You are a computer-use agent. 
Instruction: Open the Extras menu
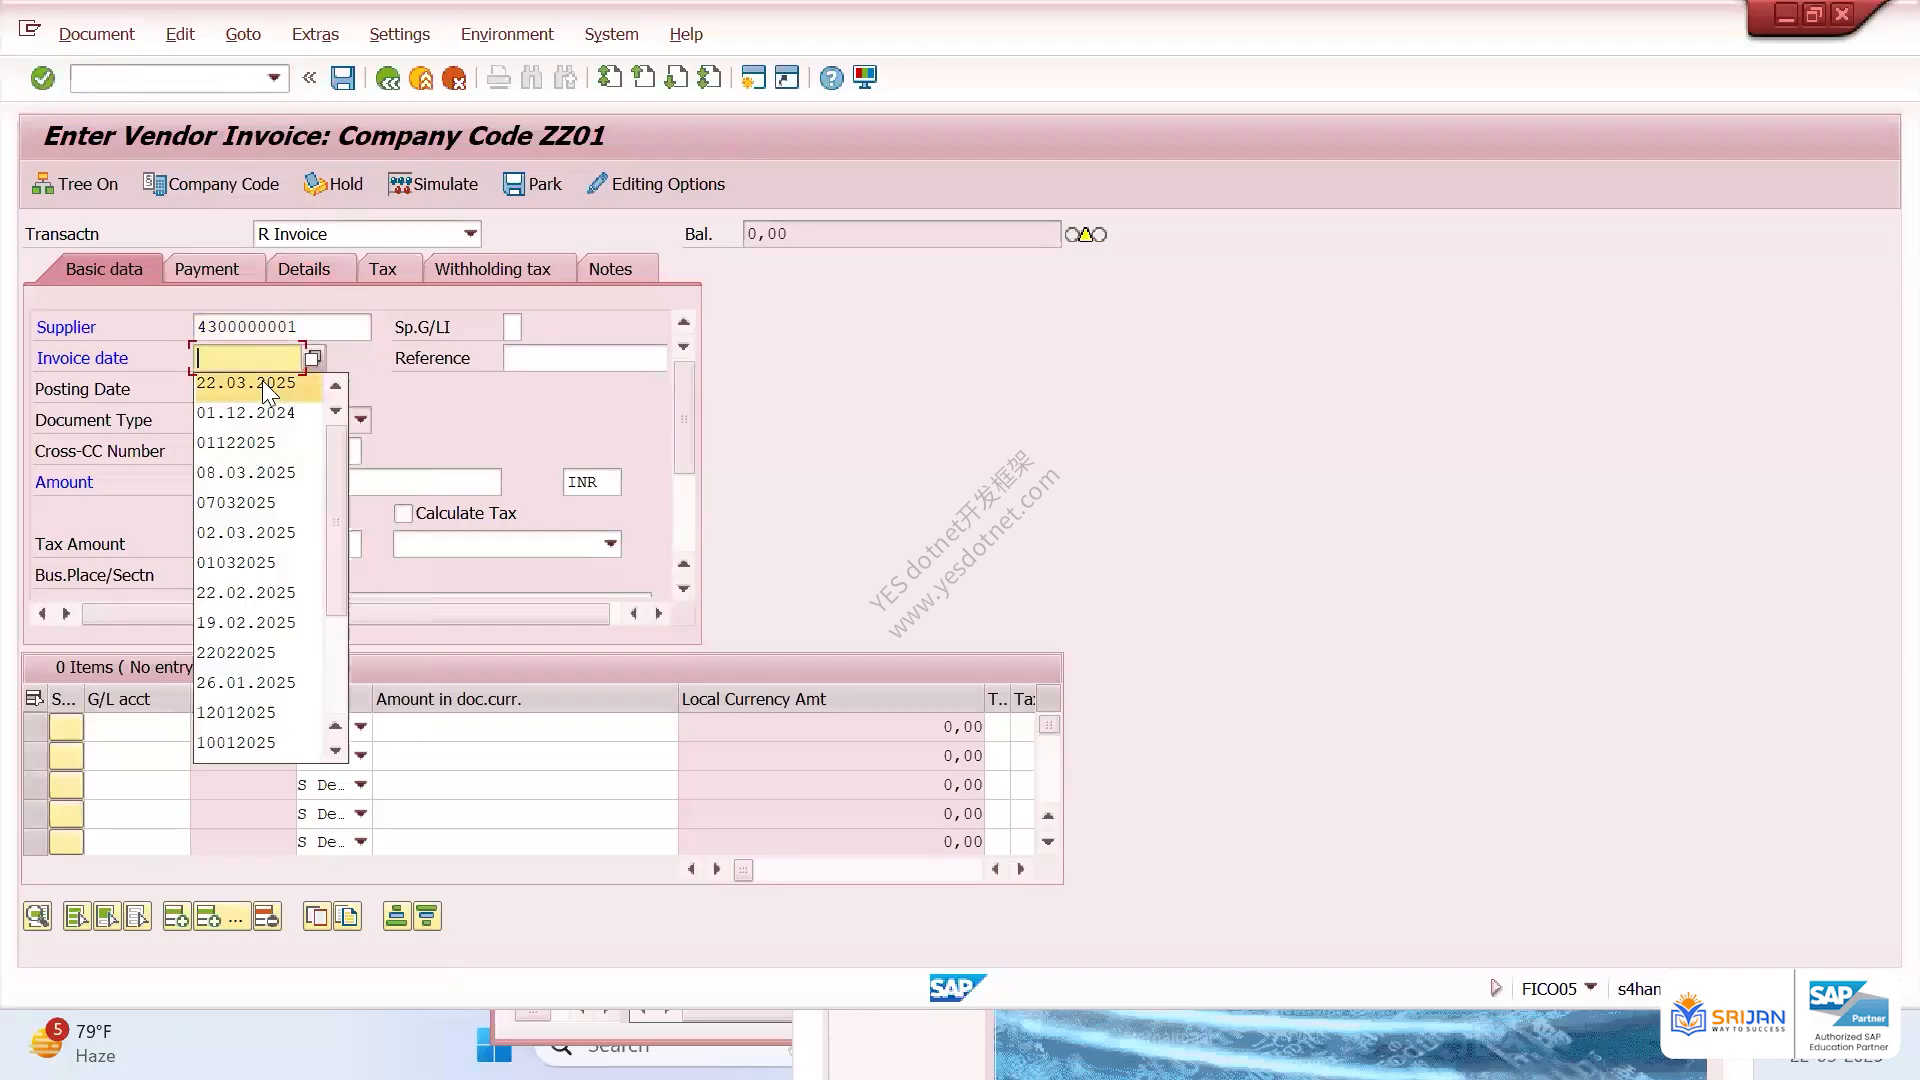[315, 34]
